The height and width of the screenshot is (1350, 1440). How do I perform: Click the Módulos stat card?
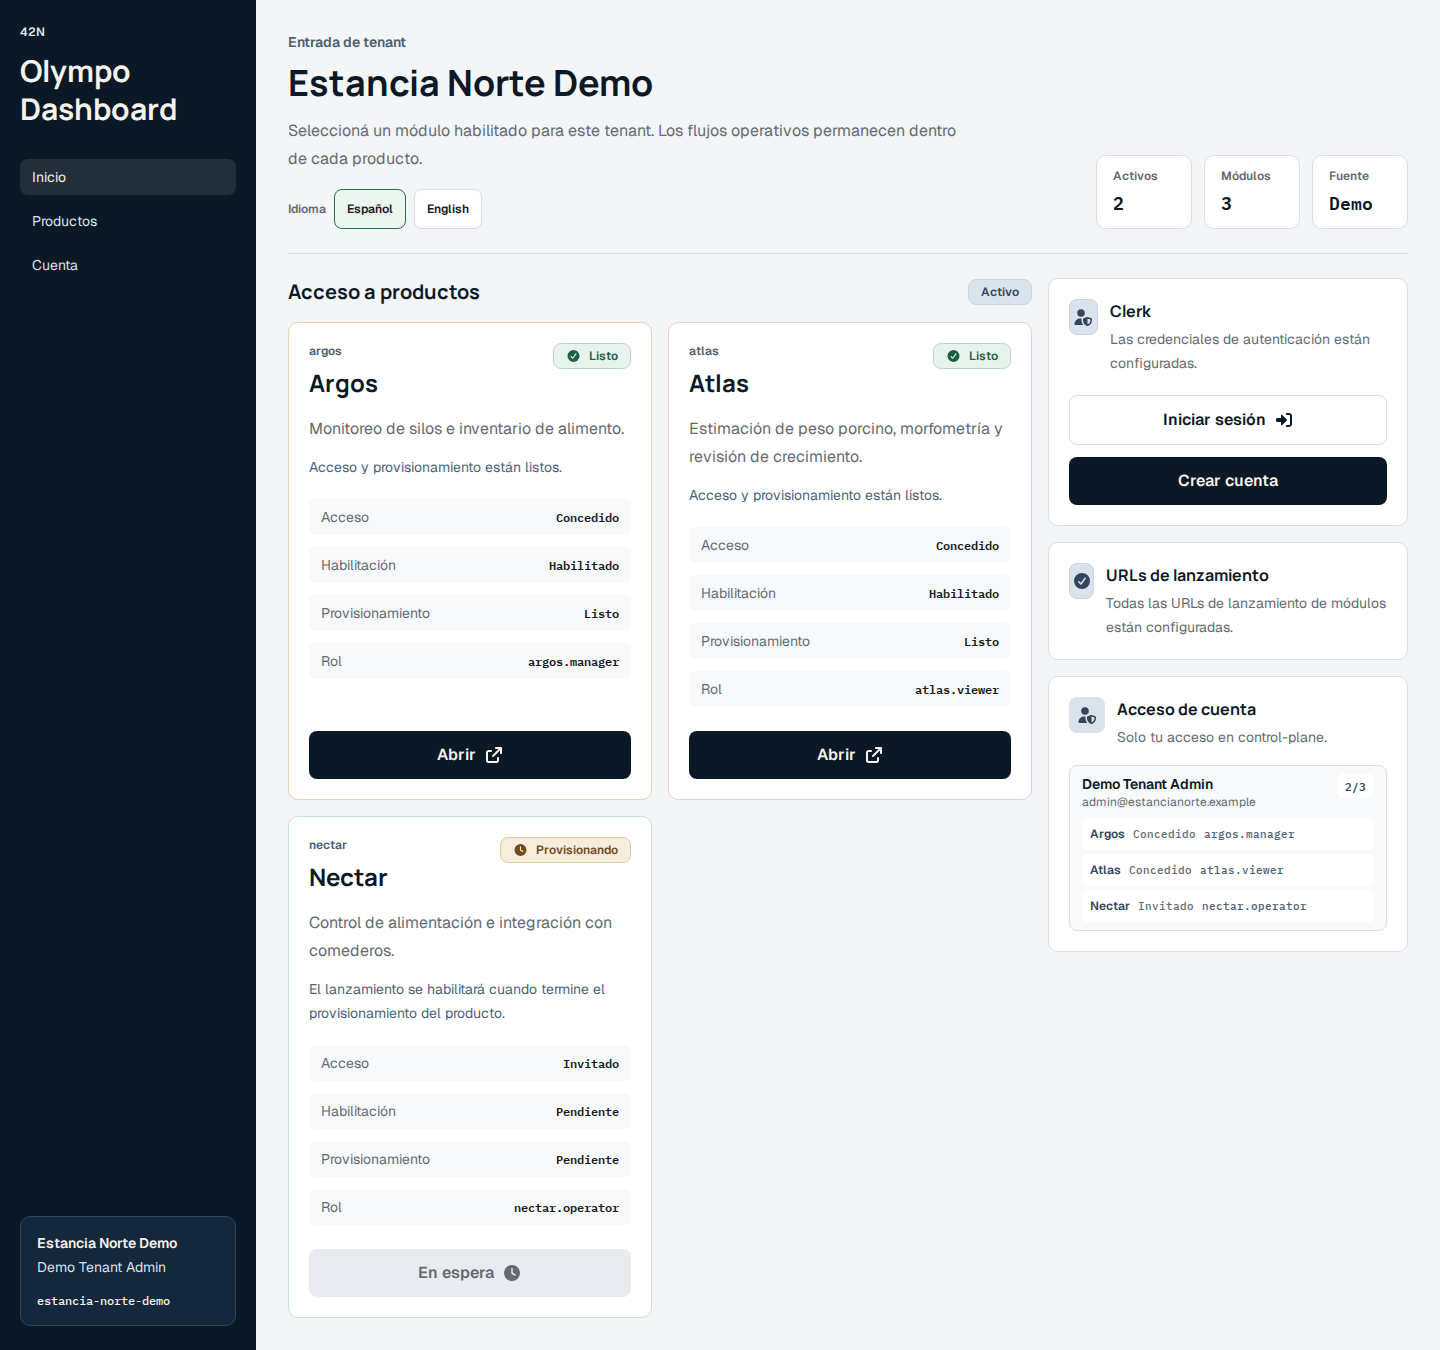tap(1252, 192)
